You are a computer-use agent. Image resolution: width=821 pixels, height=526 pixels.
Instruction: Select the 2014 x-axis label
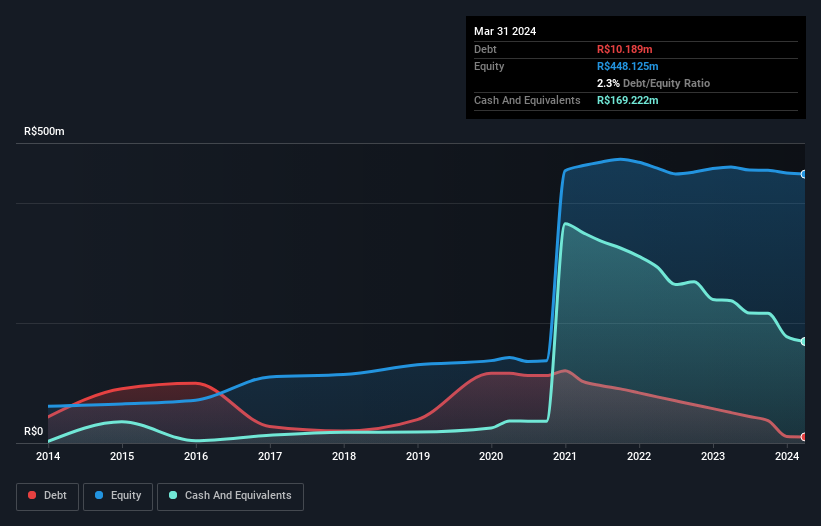(48, 456)
